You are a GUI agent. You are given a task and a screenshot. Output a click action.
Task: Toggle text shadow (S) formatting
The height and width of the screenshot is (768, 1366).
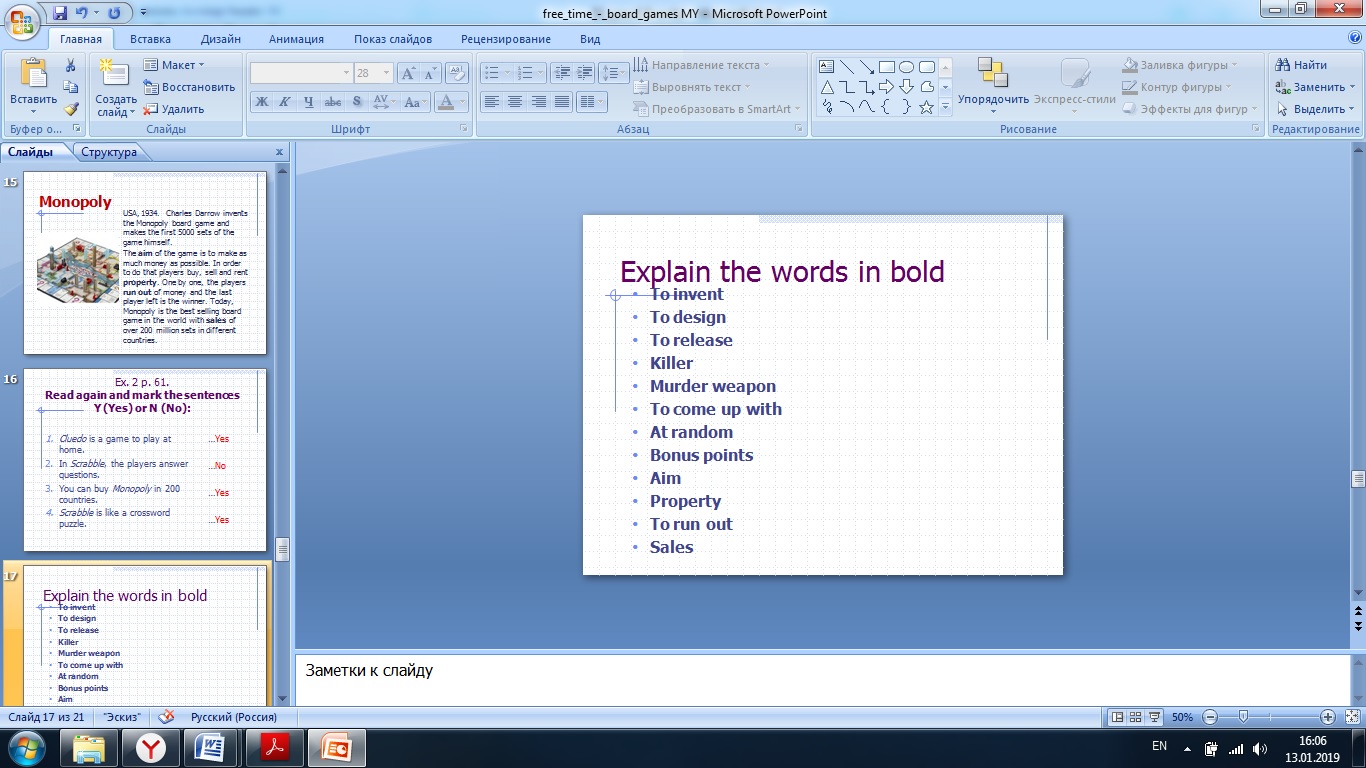tap(357, 102)
